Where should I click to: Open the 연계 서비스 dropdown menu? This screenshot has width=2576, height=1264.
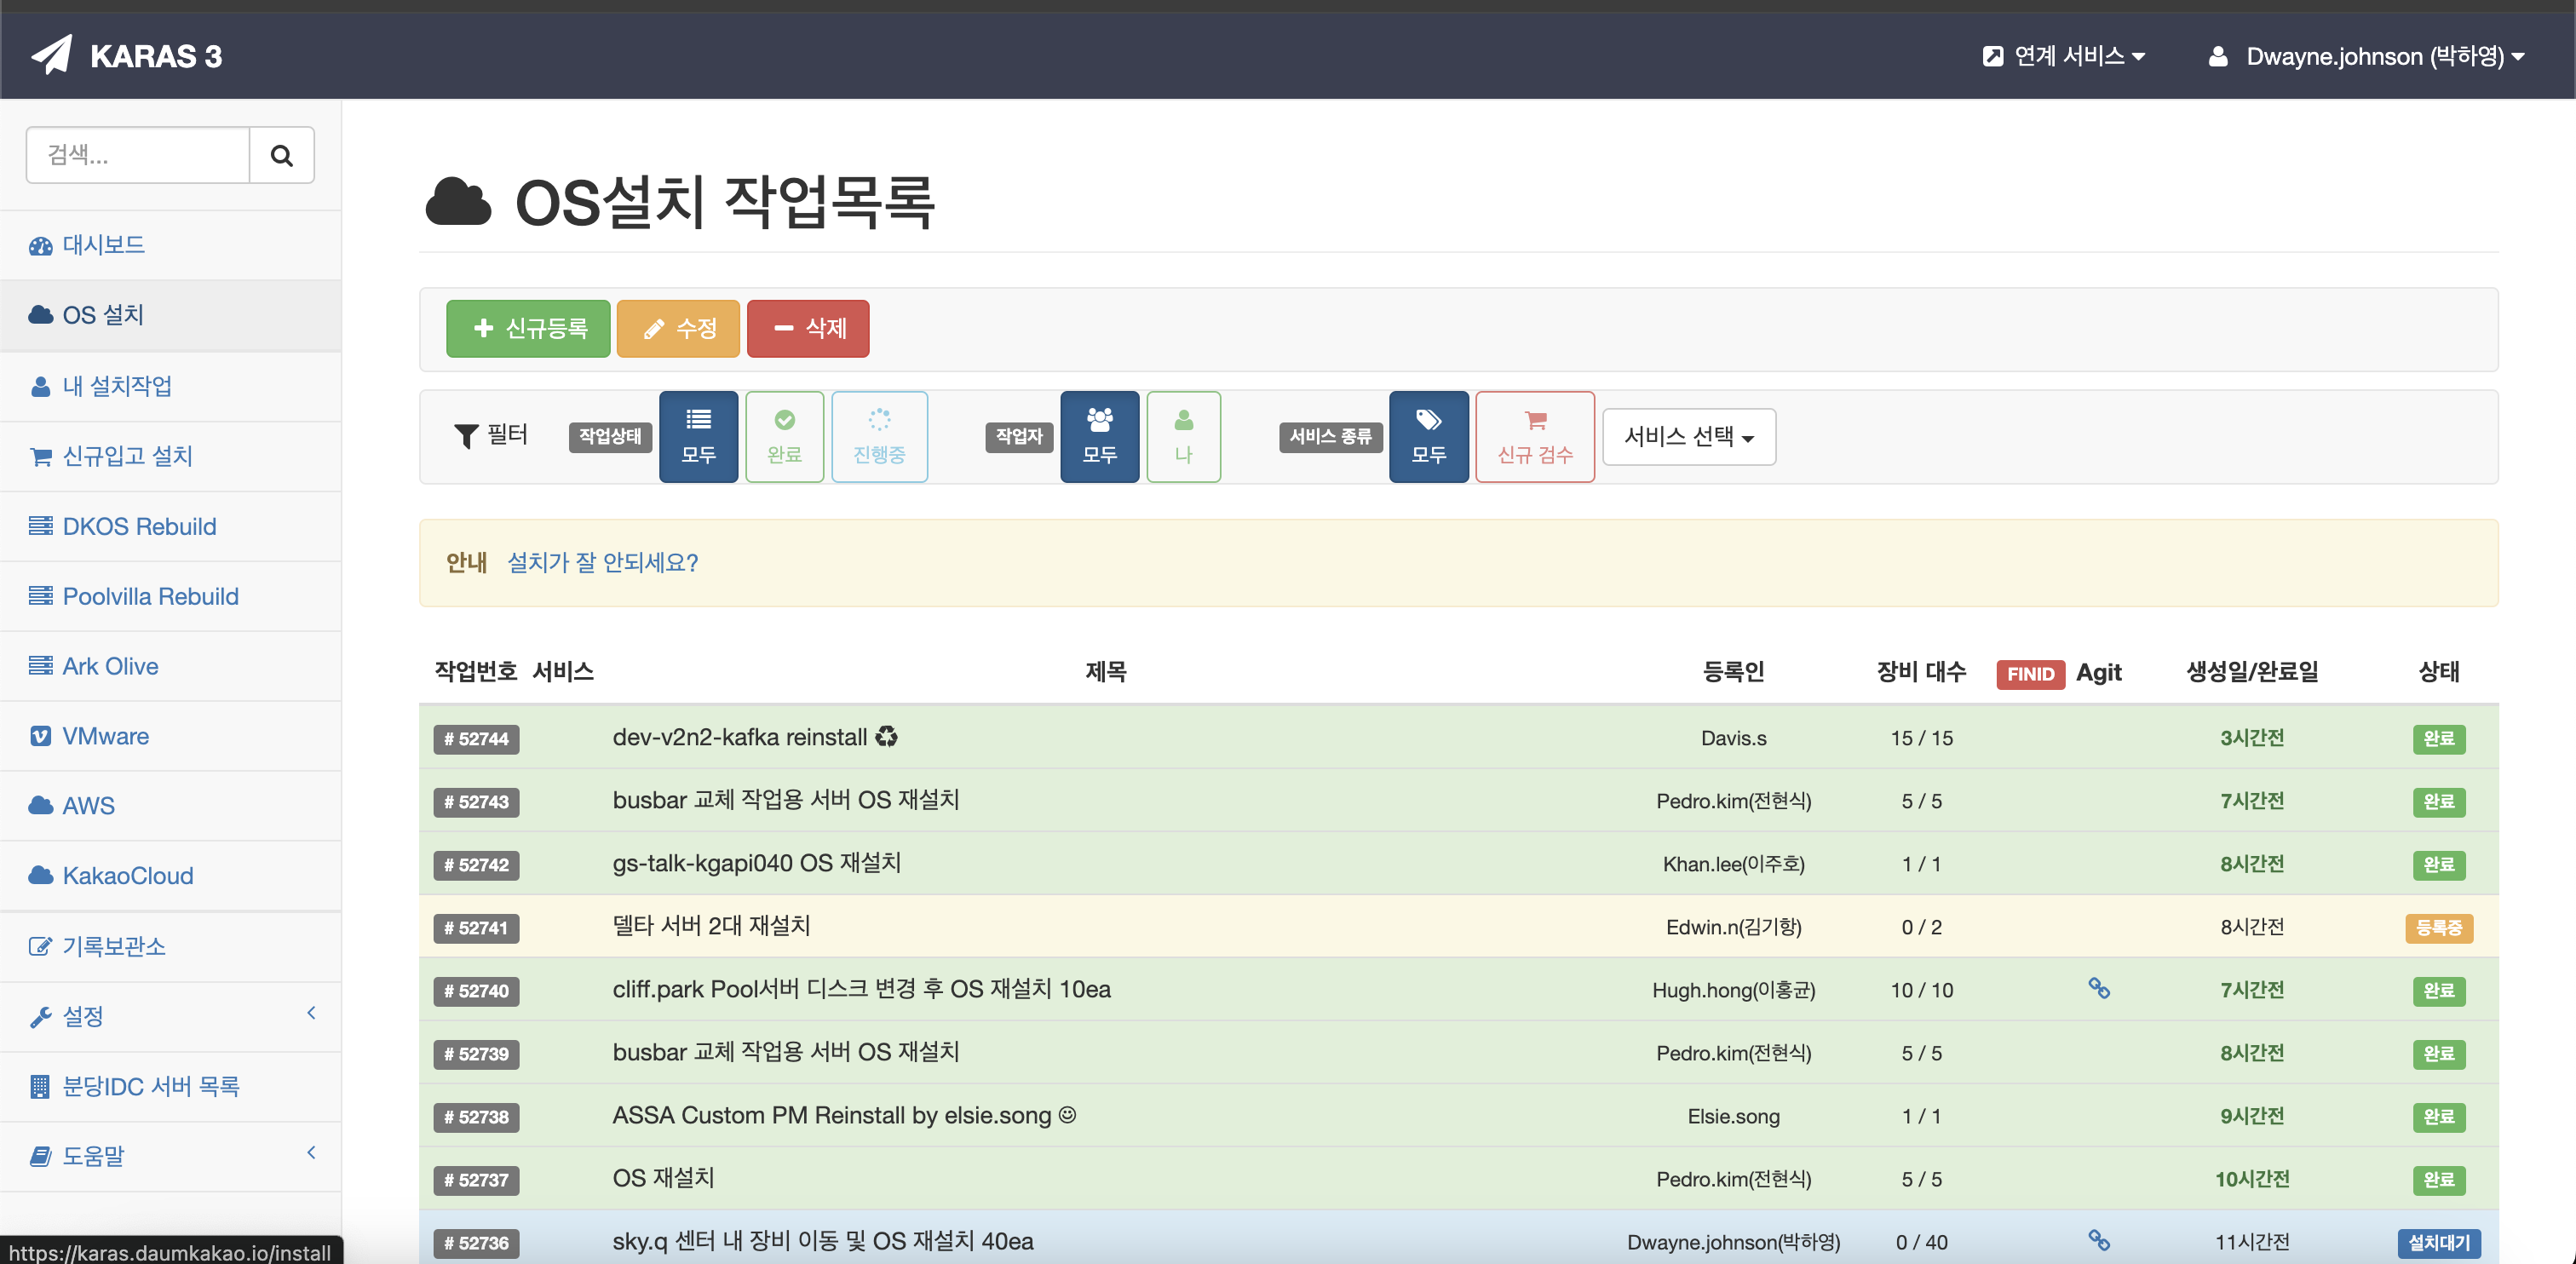coord(2064,56)
